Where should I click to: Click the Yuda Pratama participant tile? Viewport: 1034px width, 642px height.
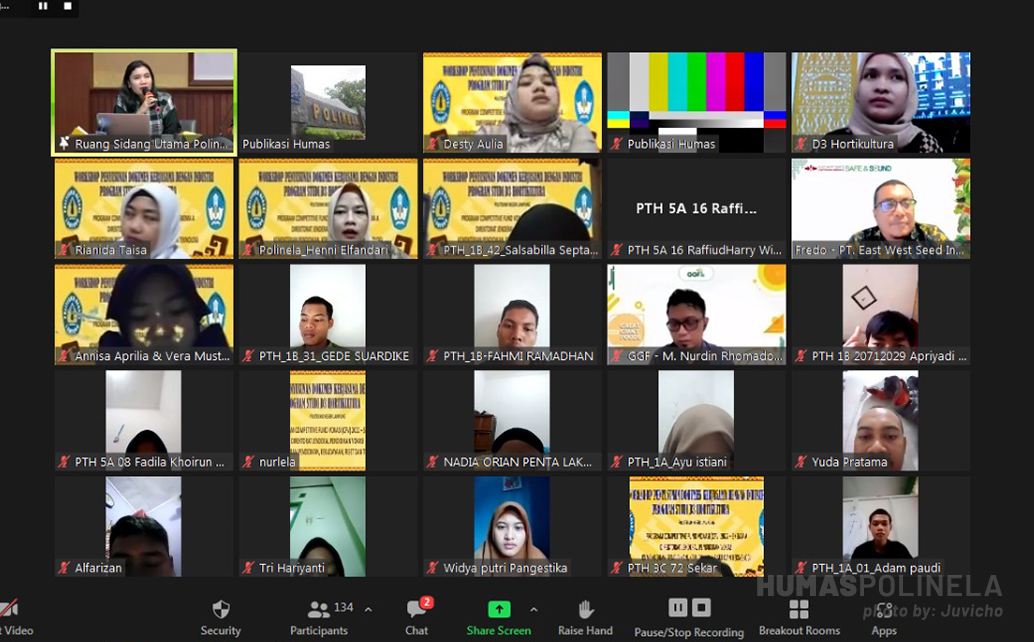(880, 420)
